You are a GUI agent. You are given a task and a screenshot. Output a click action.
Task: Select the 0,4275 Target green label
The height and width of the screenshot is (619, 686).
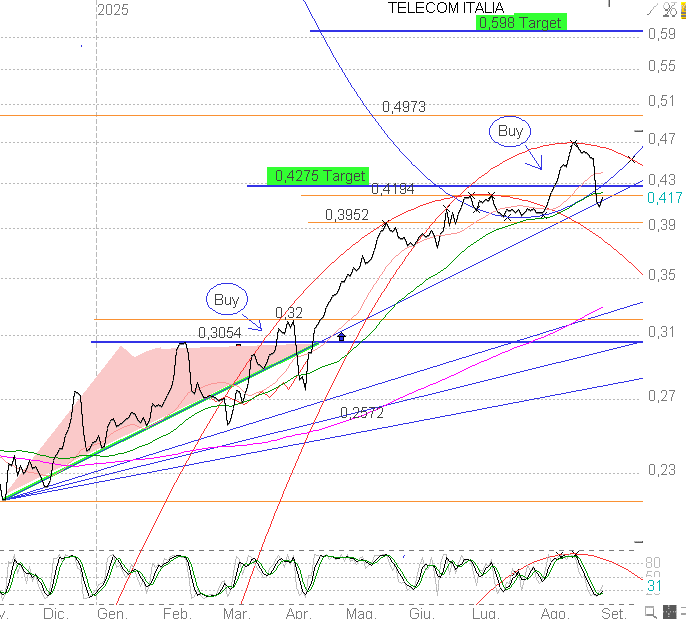pyautogui.click(x=318, y=176)
